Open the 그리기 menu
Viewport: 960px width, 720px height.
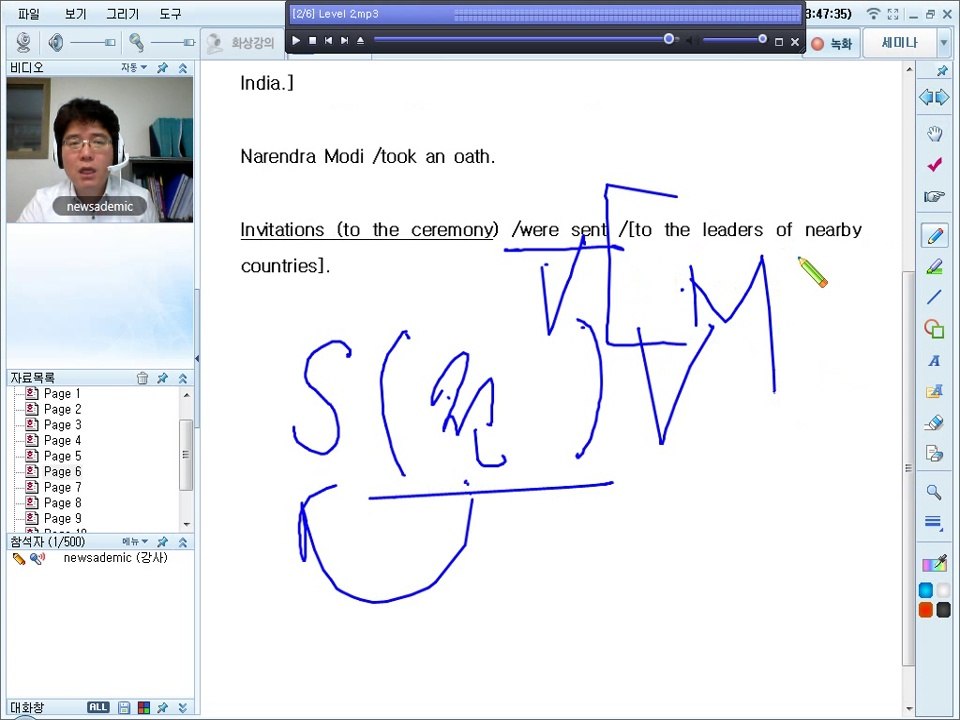122,13
